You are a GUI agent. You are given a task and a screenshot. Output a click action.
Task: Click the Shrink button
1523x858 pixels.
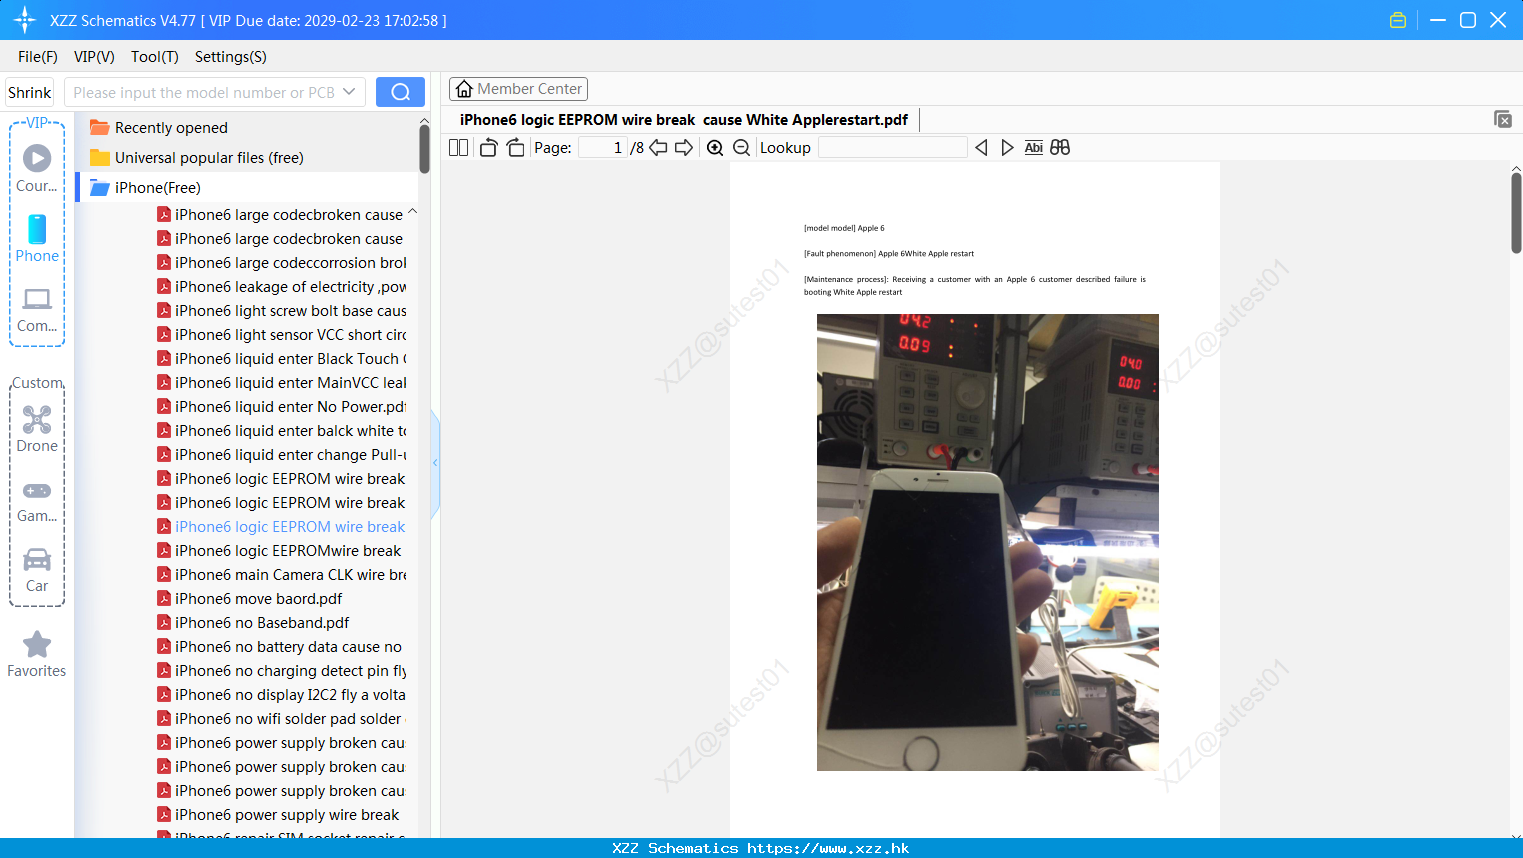[x=30, y=92]
